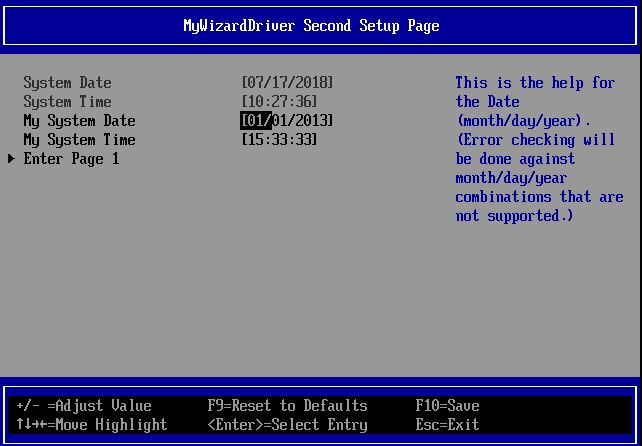Click the <Enter>=Select Entry hint
The image size is (642, 446).
pos(287,425)
